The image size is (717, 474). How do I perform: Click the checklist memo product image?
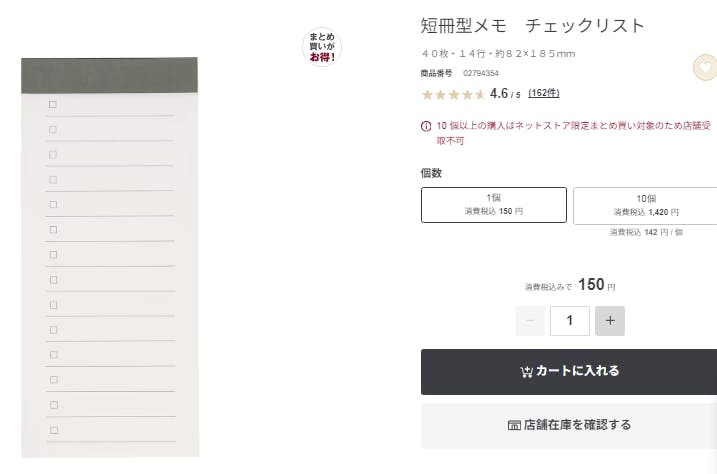[111, 257]
